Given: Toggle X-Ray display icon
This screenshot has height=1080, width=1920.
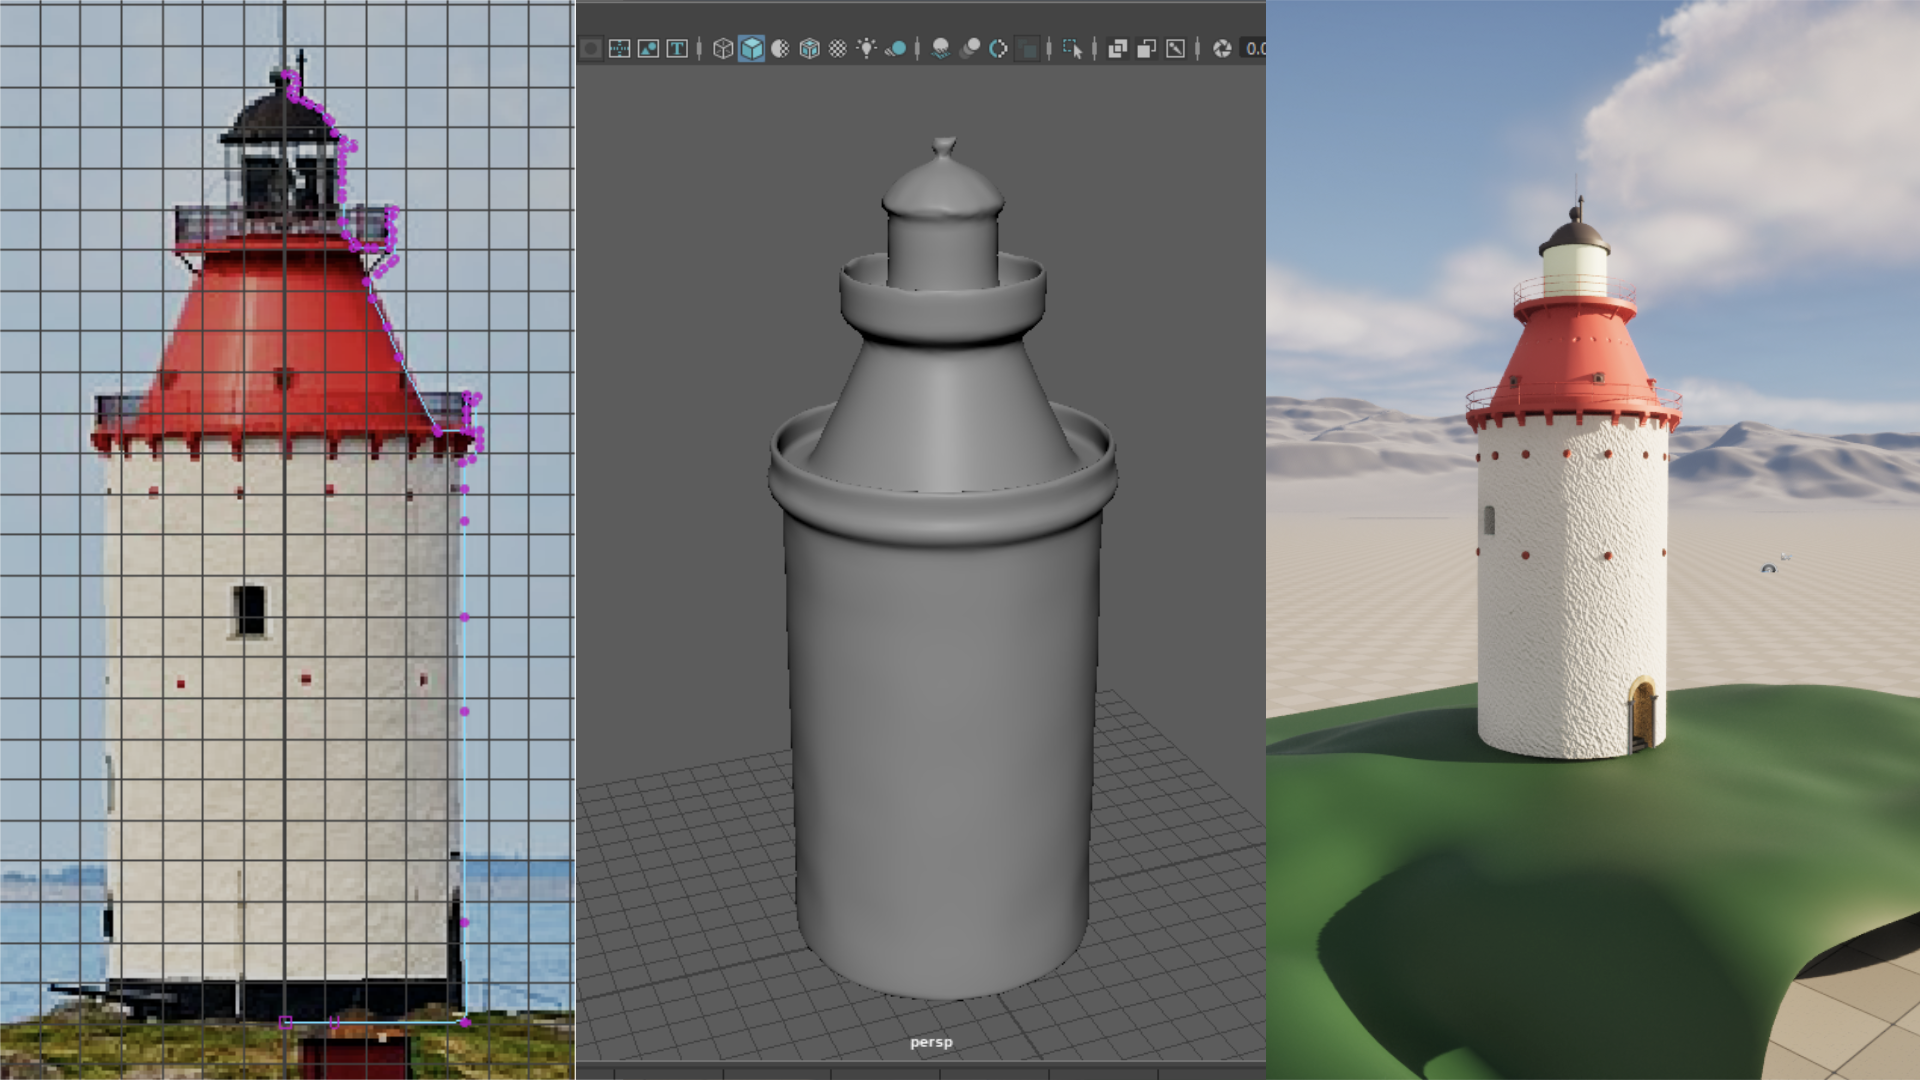Looking at the screenshot, I should 1118,48.
